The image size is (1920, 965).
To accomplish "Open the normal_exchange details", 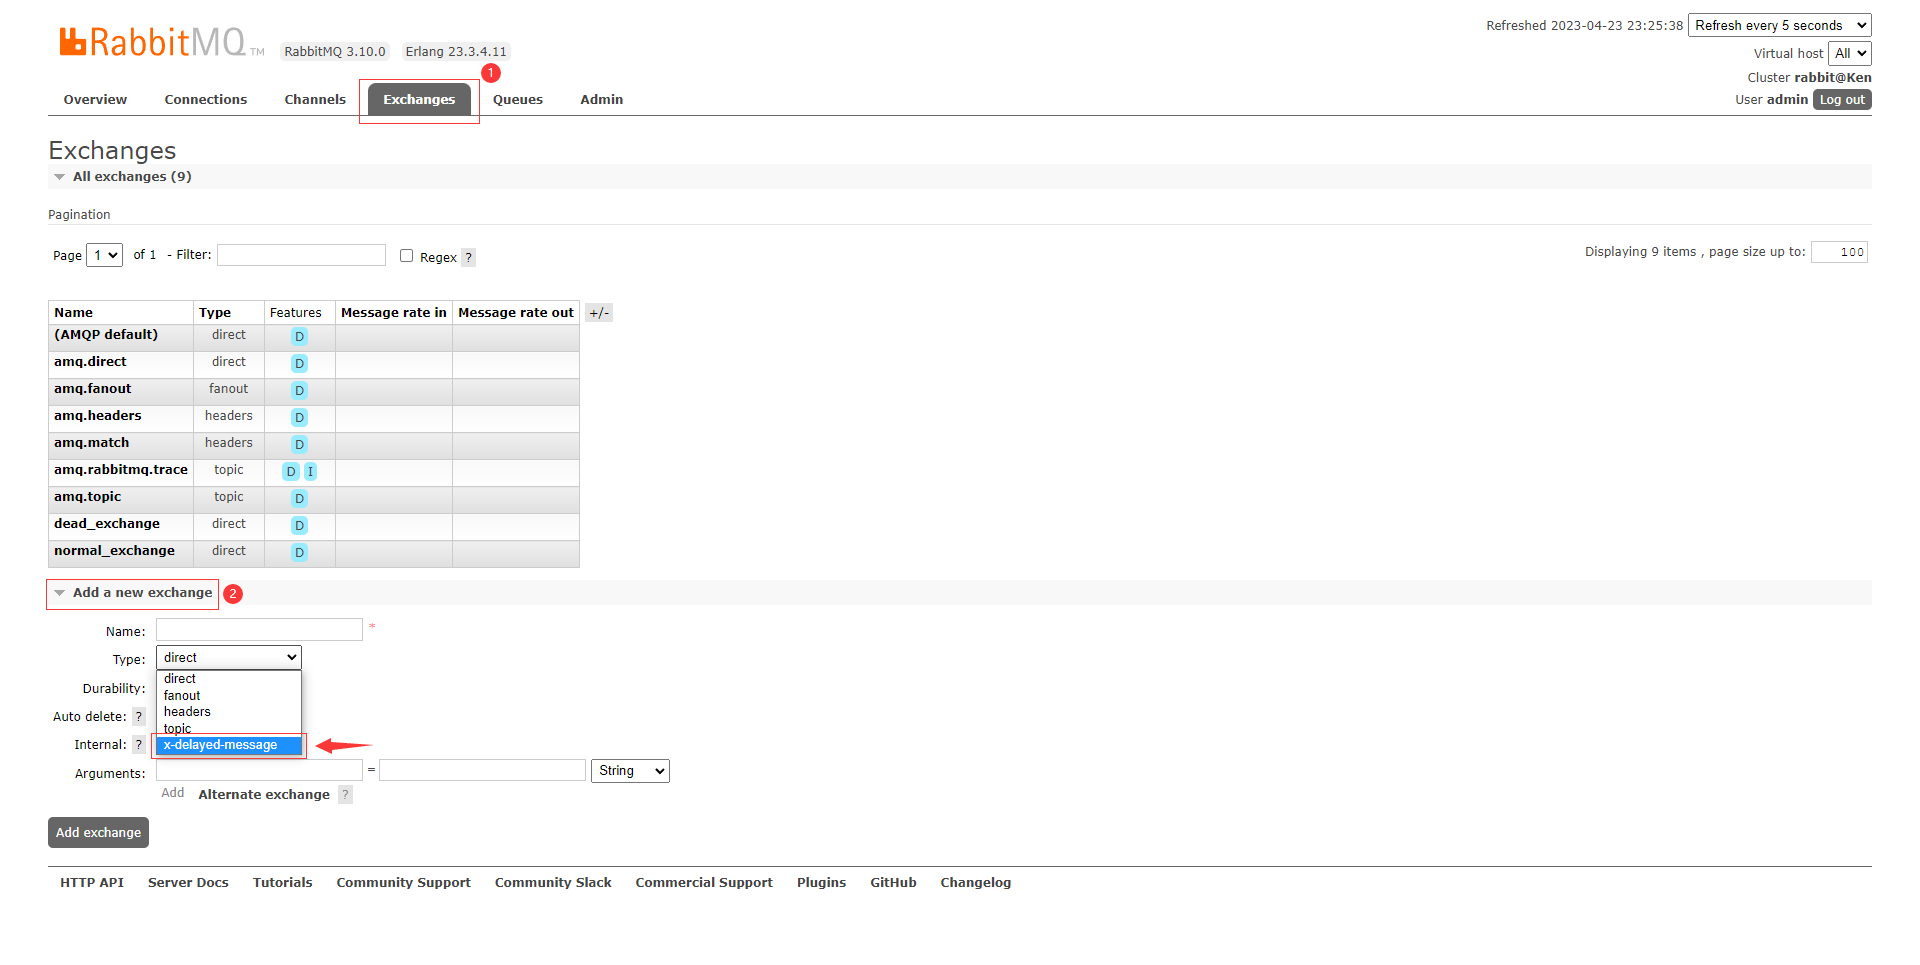I will pyautogui.click(x=114, y=551).
